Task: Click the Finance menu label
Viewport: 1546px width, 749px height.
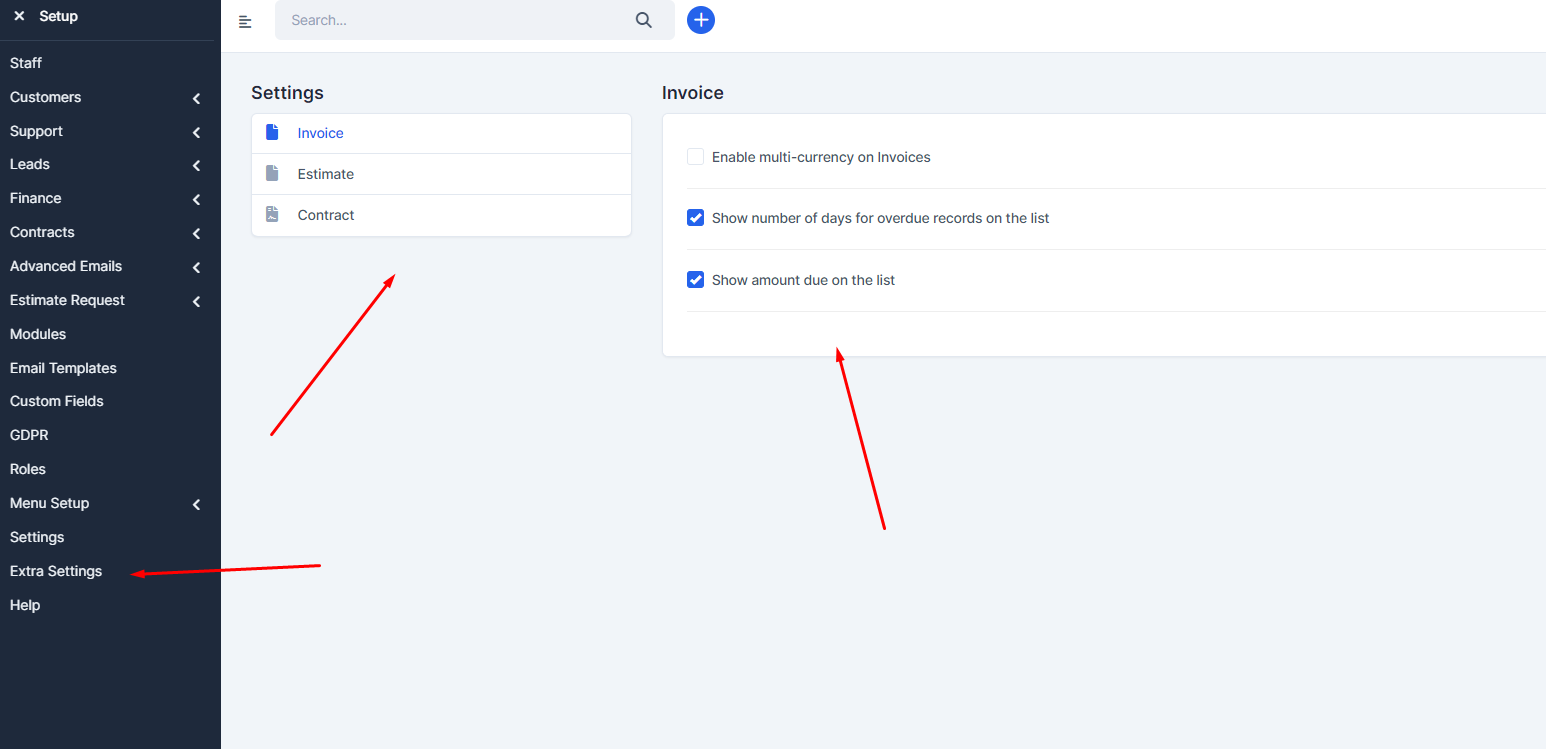Action: coord(35,198)
